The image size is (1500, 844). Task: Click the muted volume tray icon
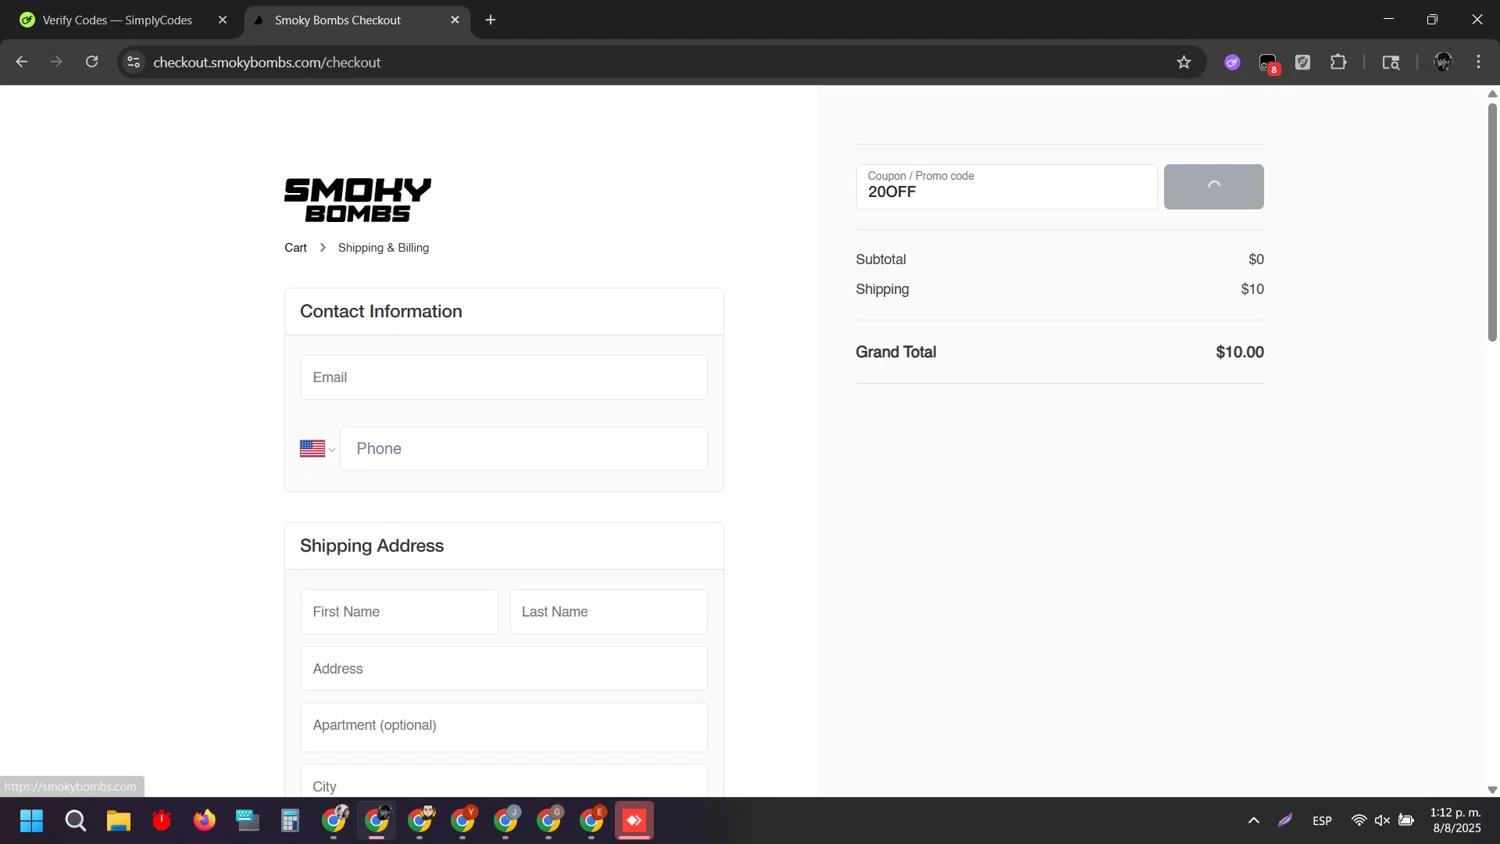point(1382,821)
